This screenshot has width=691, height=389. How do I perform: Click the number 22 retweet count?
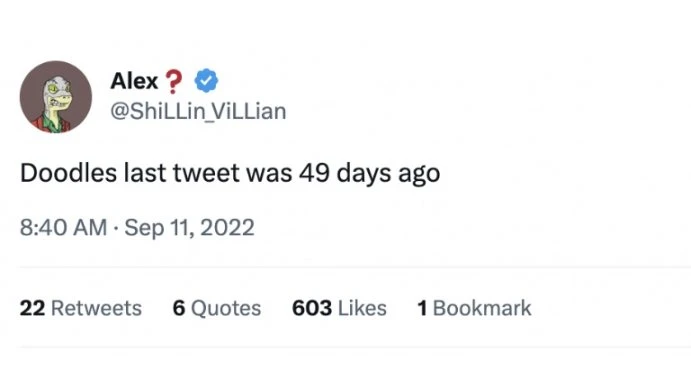click(x=32, y=308)
